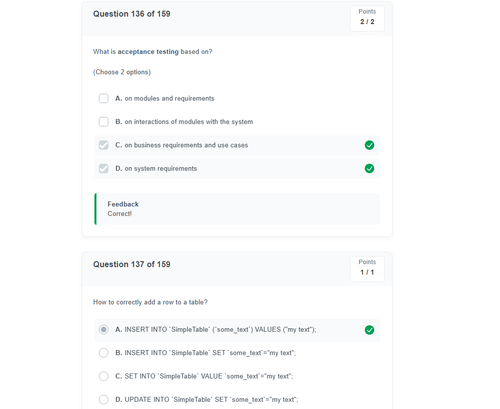The height and width of the screenshot is (409, 500).
Task: Click the 'How to correctly add a row' question text
Action: coord(150,302)
